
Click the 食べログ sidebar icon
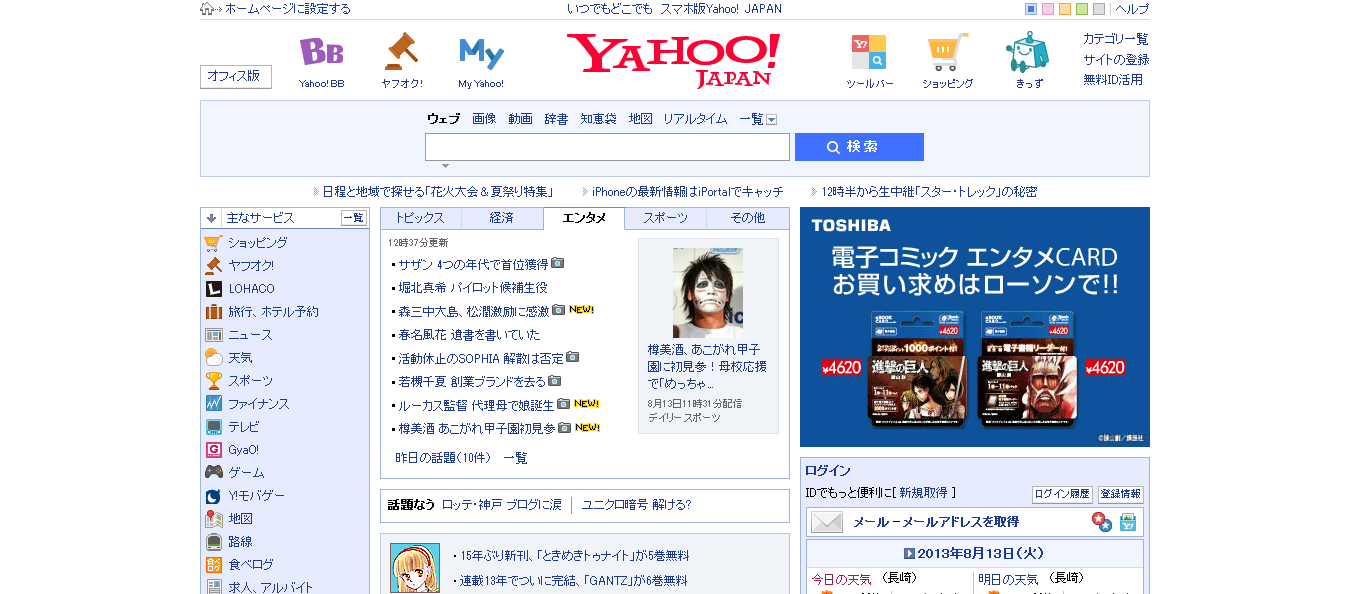click(x=213, y=564)
